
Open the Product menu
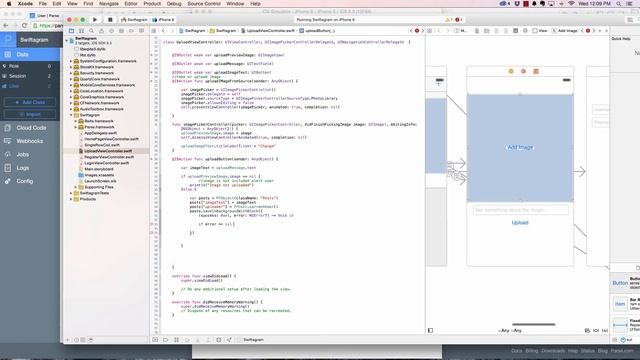152,4
